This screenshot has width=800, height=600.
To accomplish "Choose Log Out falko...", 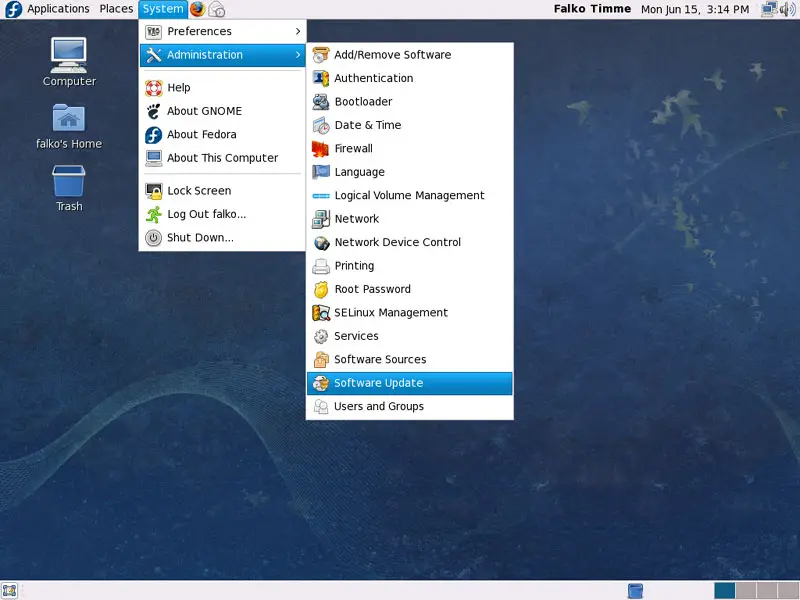I will coord(223,214).
